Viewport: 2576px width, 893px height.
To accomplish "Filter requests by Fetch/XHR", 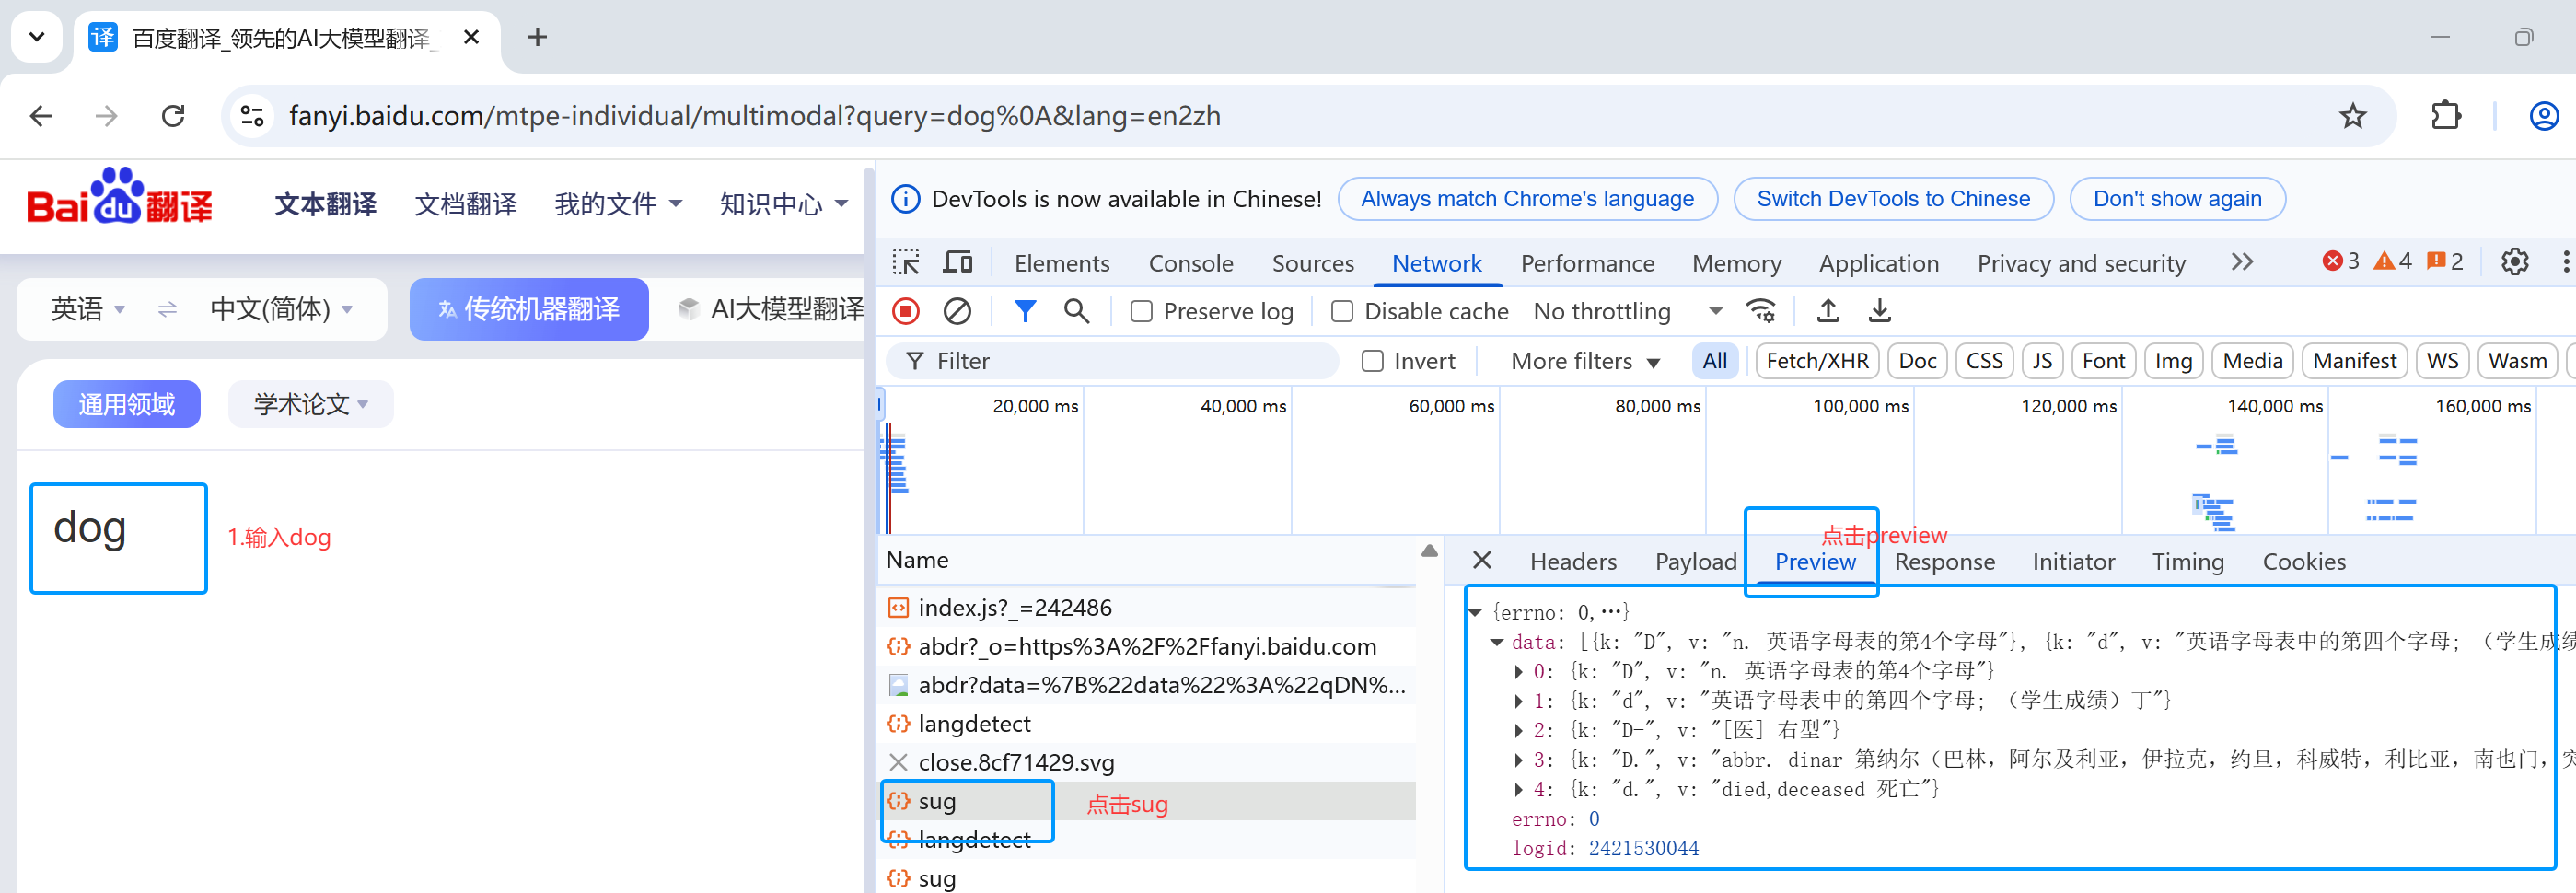I will coord(1816,361).
